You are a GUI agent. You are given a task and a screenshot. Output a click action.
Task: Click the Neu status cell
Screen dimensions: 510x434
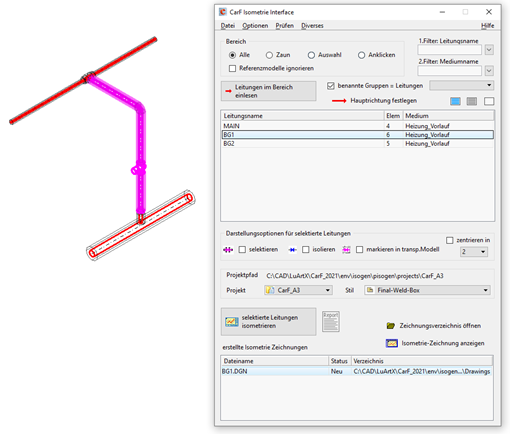337,371
